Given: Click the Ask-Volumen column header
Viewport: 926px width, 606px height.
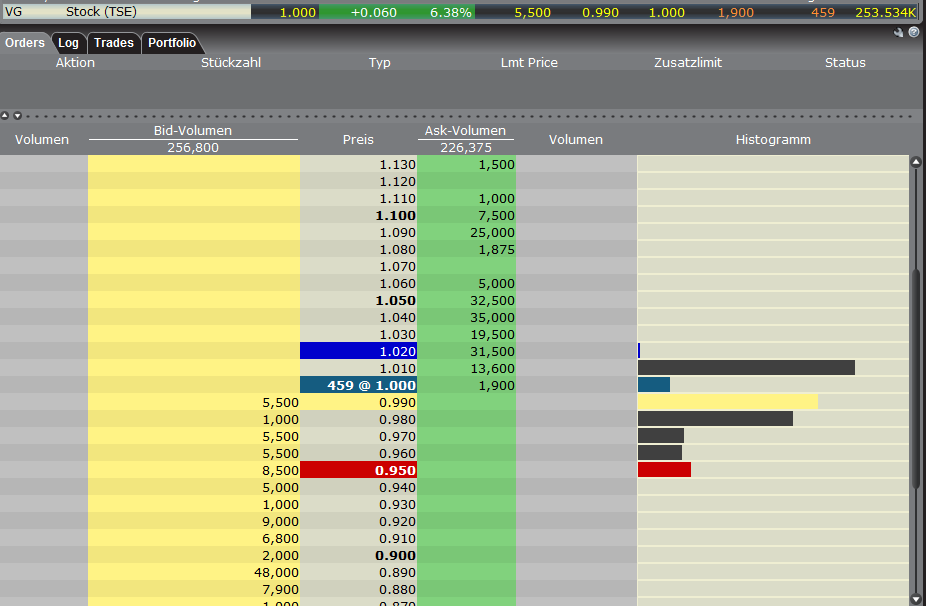Looking at the screenshot, I should coord(465,131).
